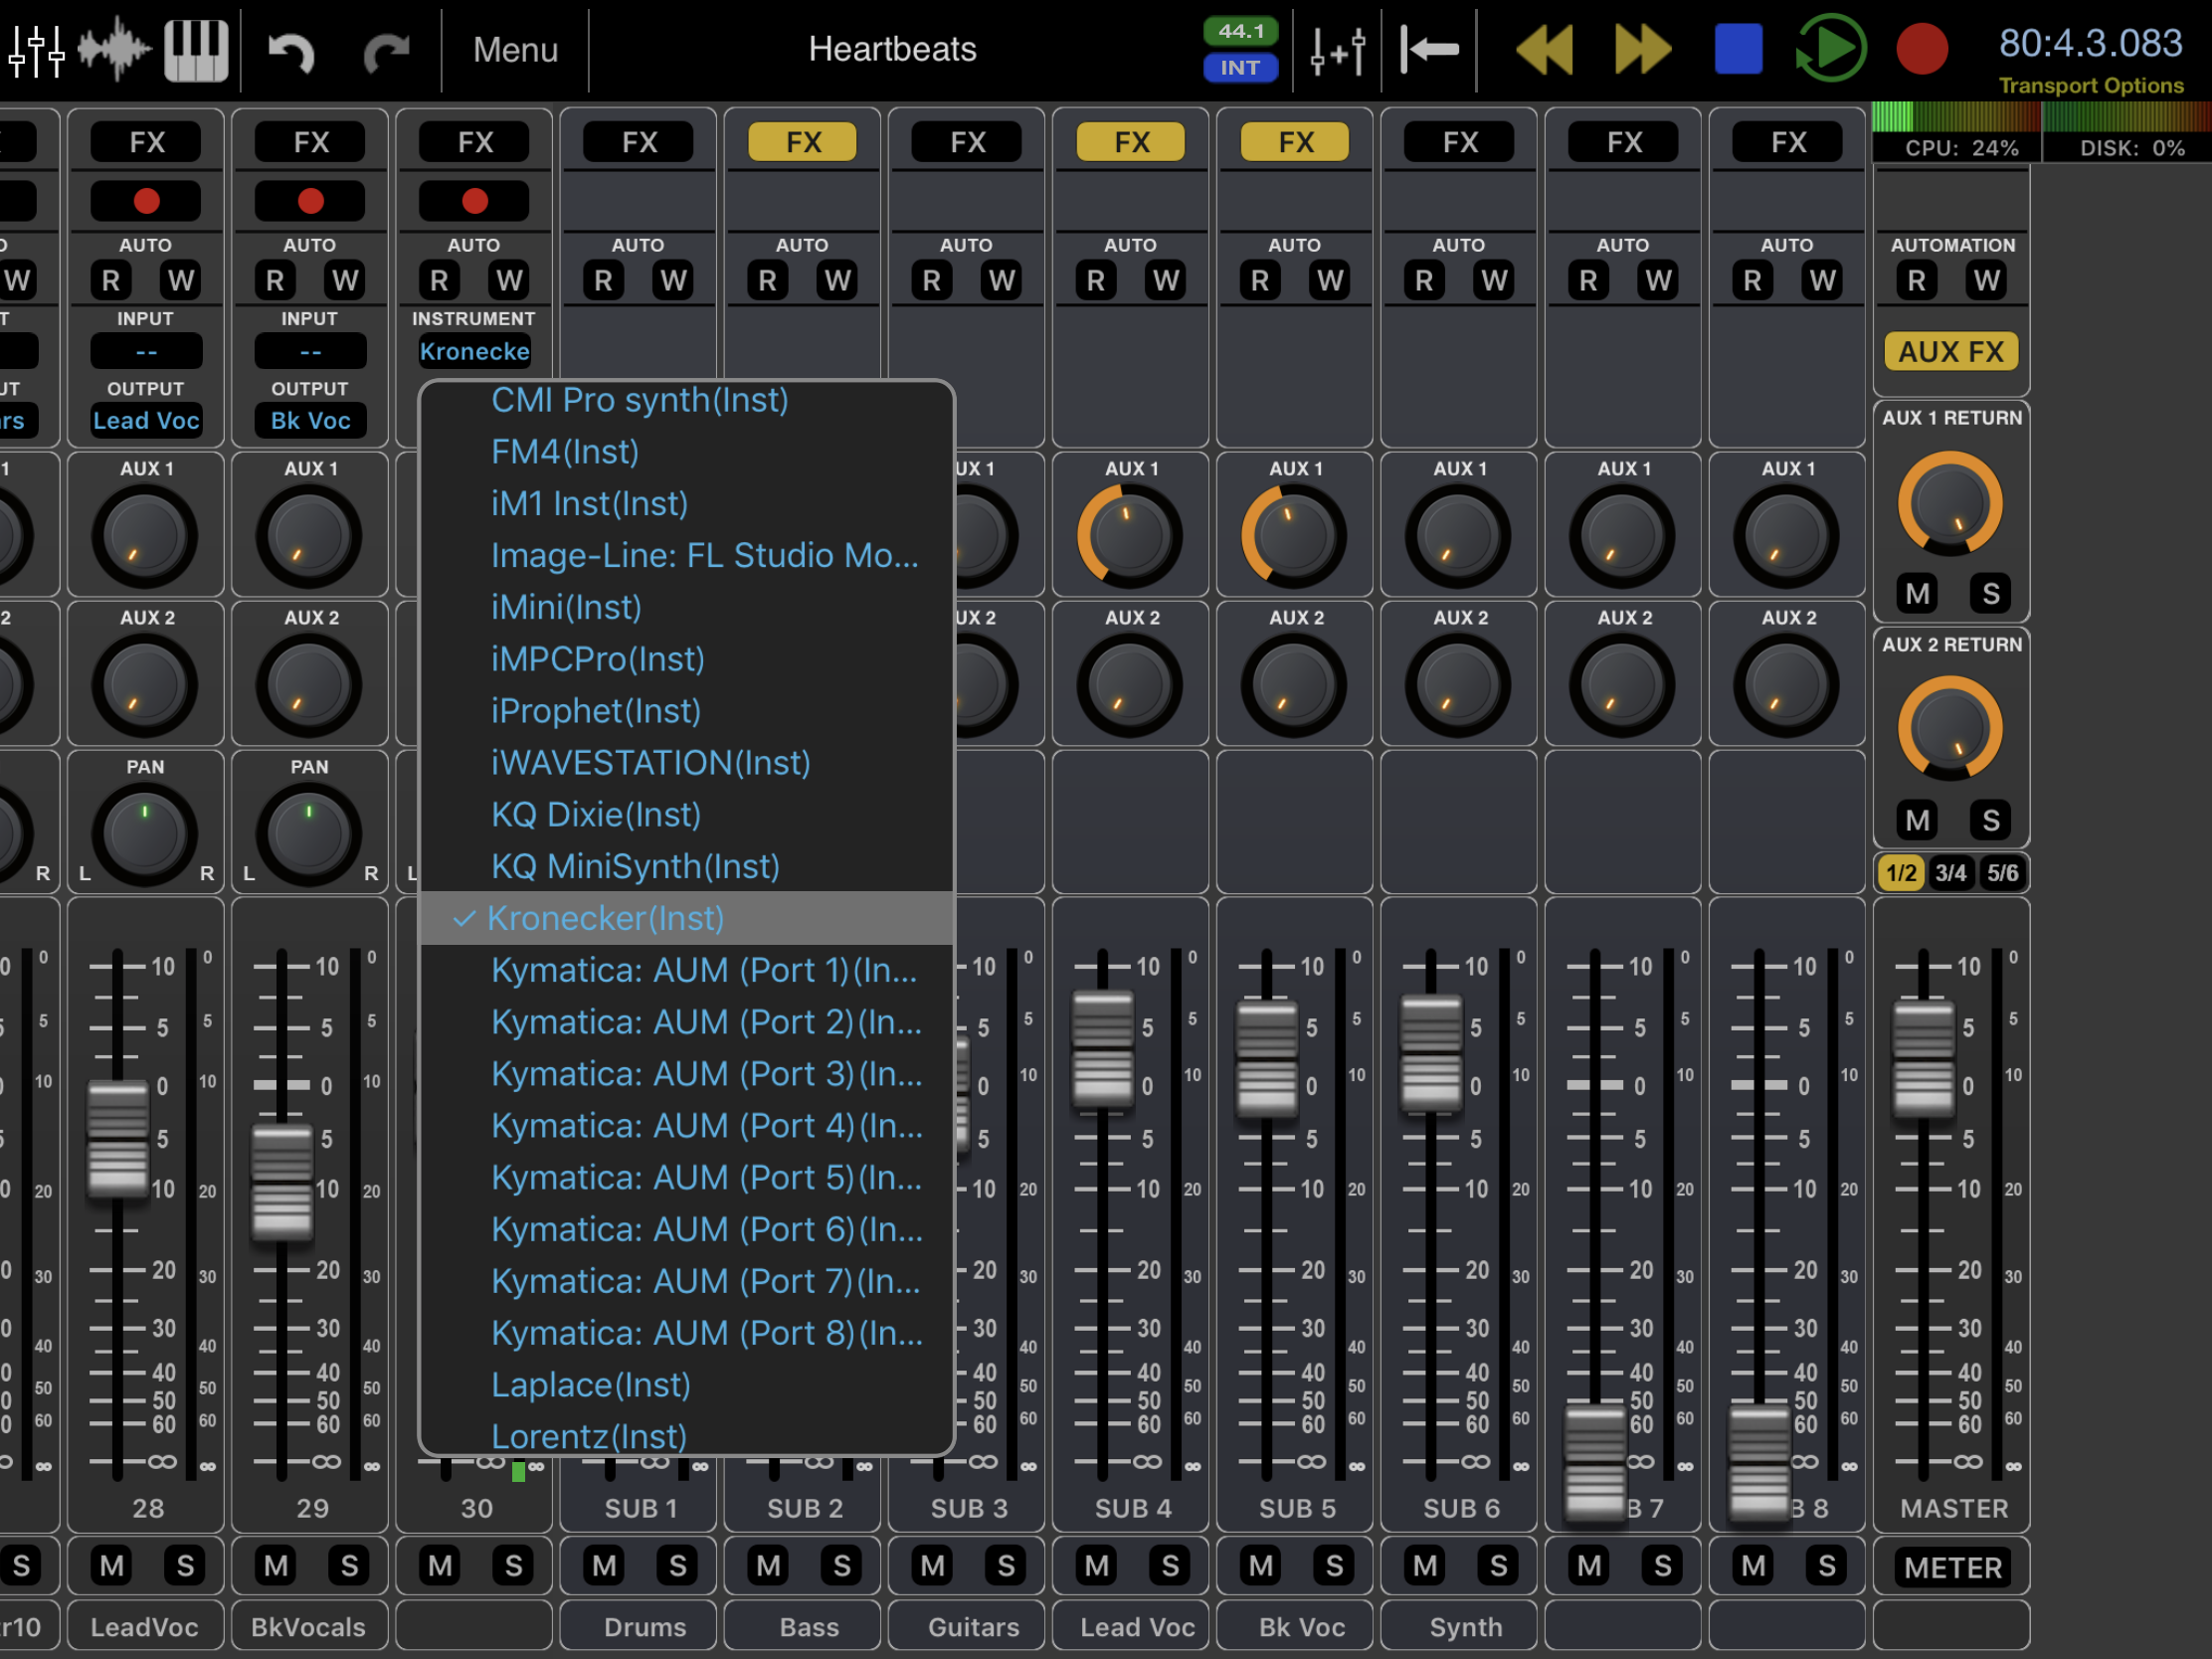Open active FX on SUB 2

pyautogui.click(x=803, y=142)
